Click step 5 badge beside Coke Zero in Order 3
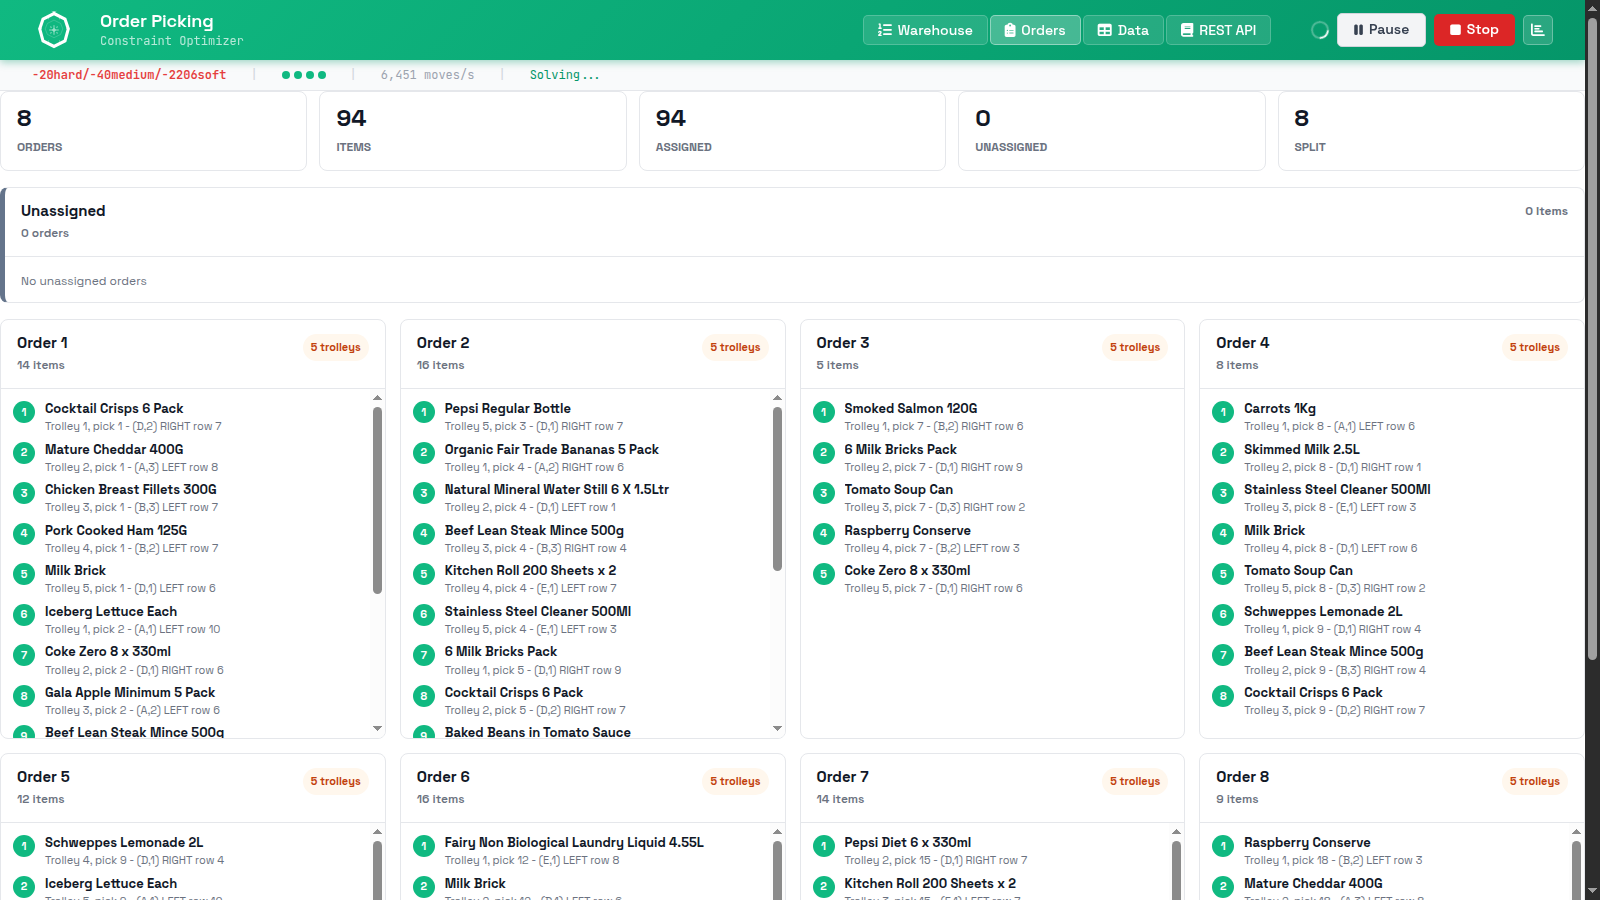 [x=824, y=574]
